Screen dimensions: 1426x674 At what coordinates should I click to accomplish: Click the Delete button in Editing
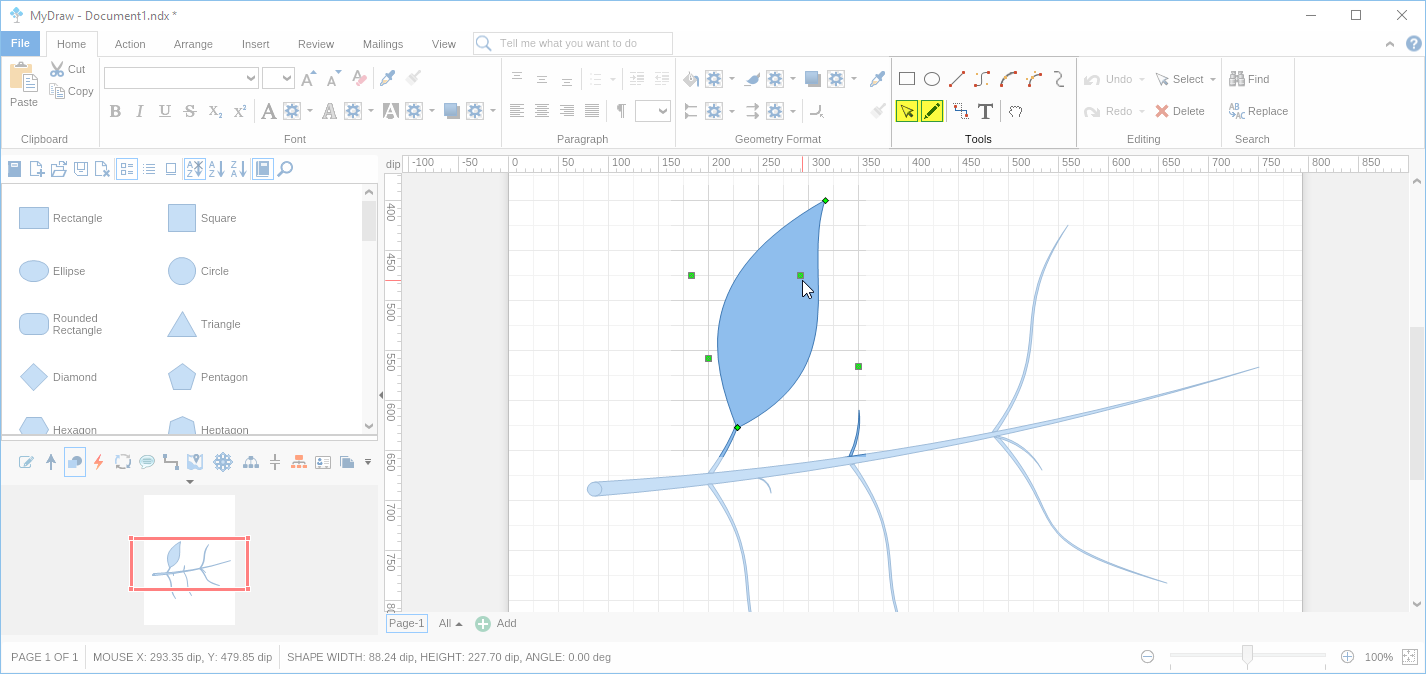point(1179,111)
